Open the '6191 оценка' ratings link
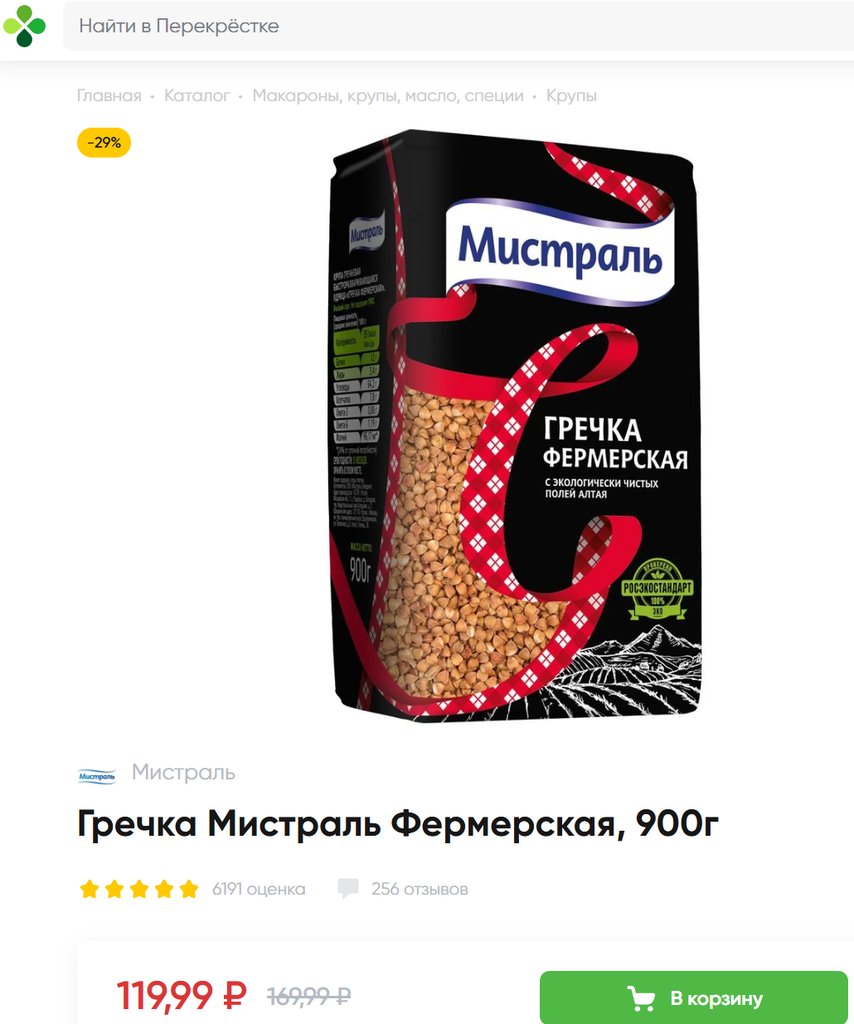The width and height of the screenshot is (854, 1024). point(259,889)
